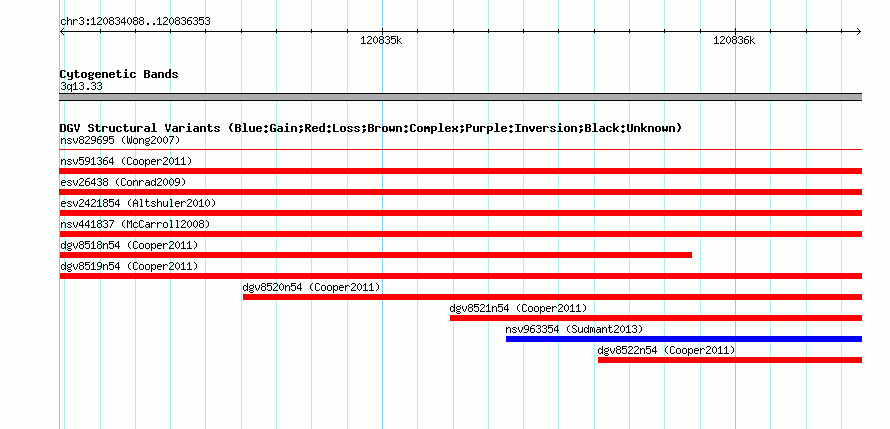The width and height of the screenshot is (890, 429).
Task: Open the nsv441837 (McCarroll2008) label
Action: coord(135,224)
